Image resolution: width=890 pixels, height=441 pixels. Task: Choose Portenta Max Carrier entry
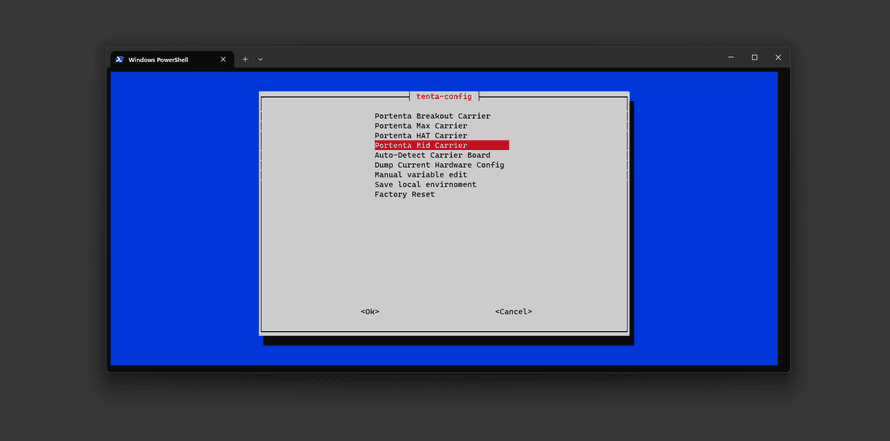point(420,126)
